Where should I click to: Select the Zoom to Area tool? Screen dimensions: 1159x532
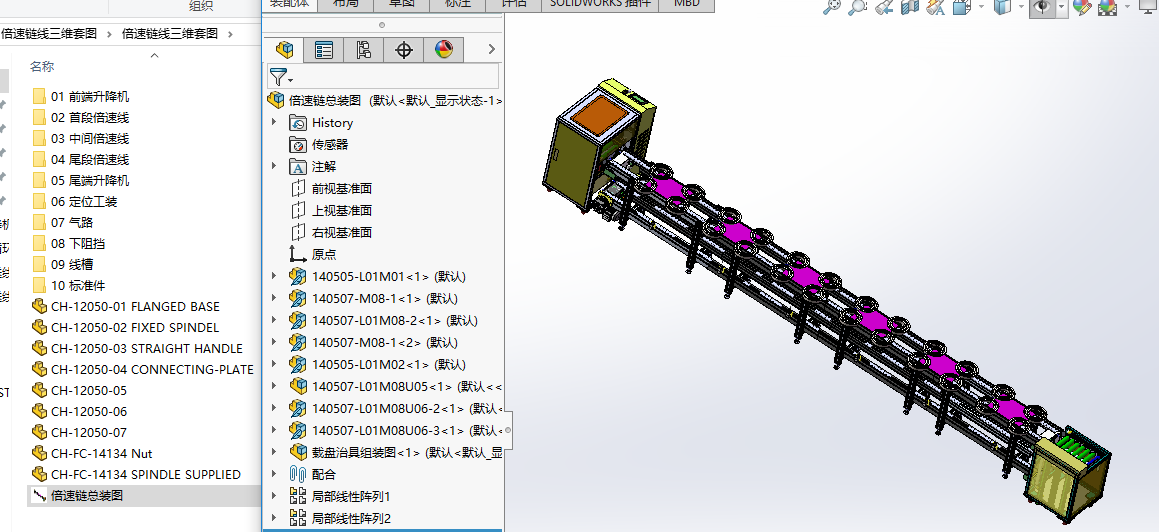click(857, 7)
